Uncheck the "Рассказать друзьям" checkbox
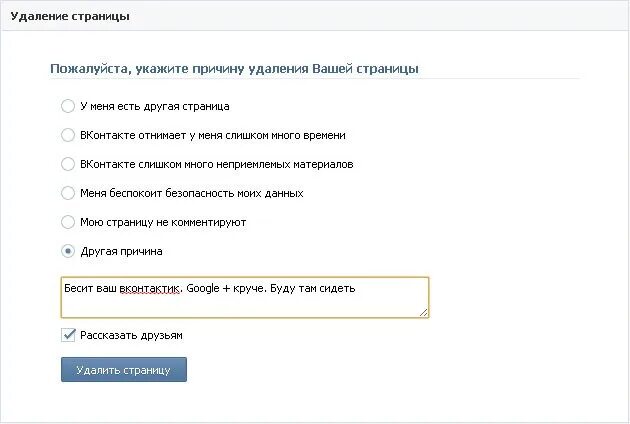 coord(68,336)
